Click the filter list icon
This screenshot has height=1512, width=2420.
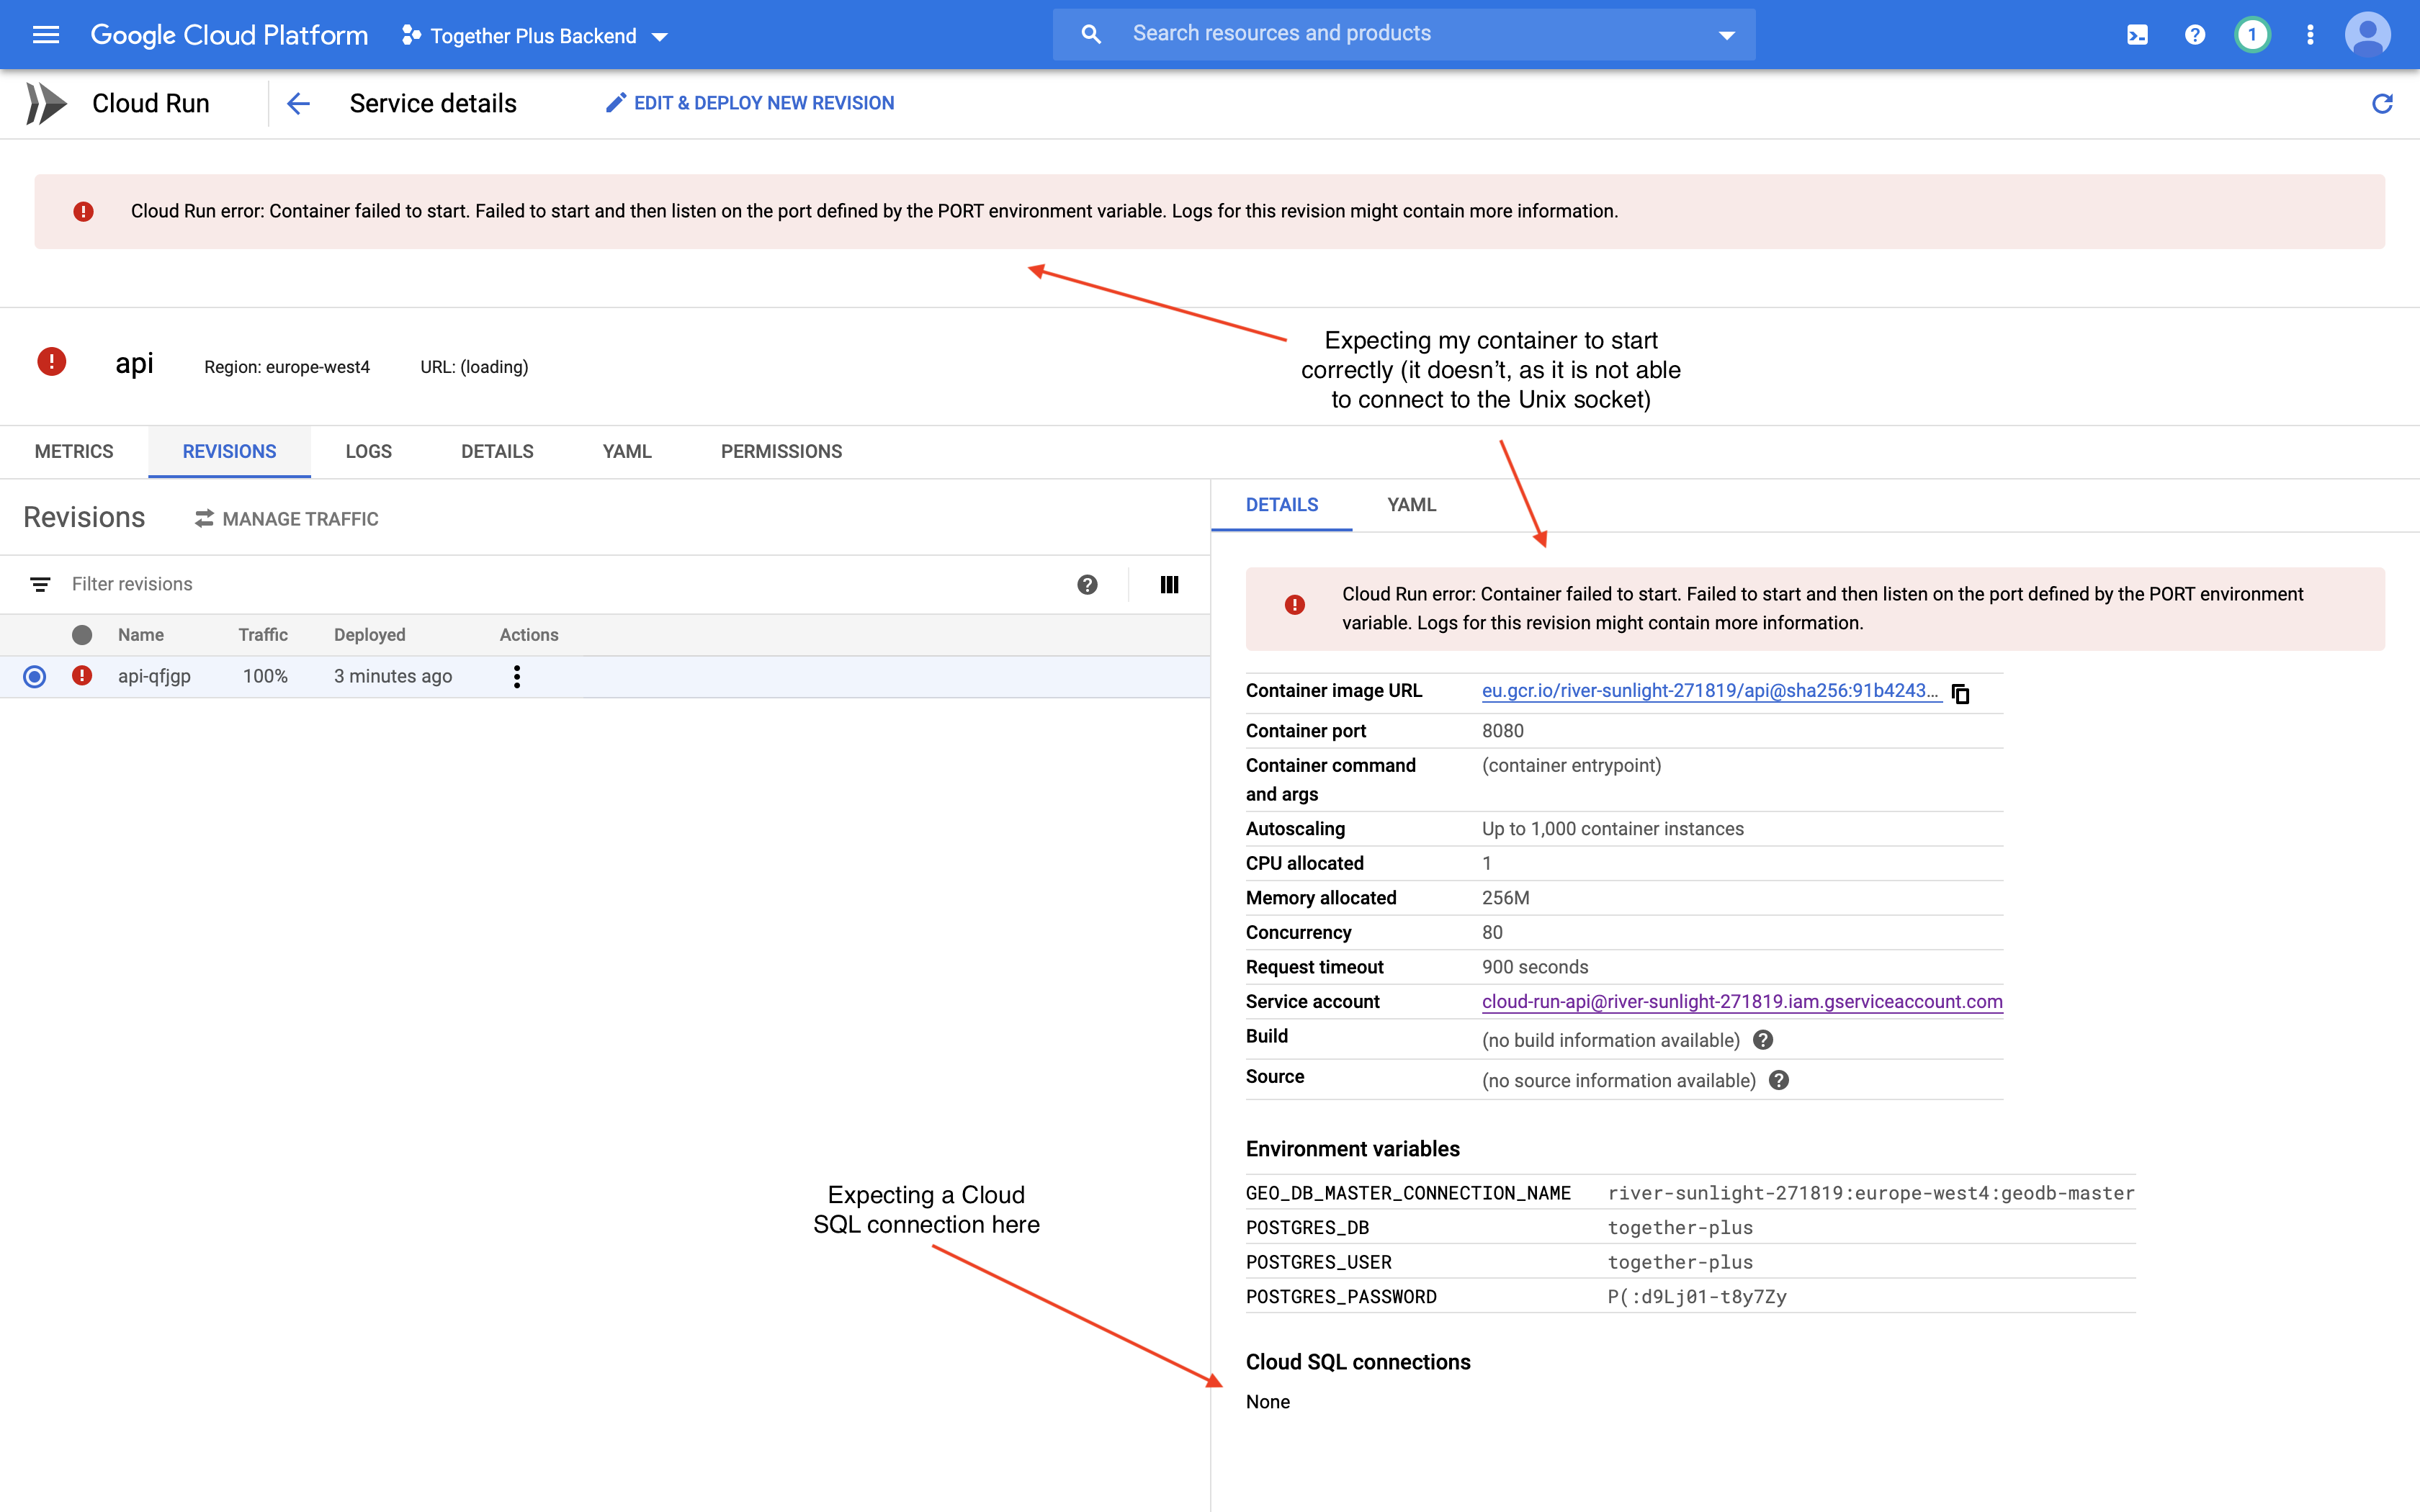pyautogui.click(x=40, y=584)
